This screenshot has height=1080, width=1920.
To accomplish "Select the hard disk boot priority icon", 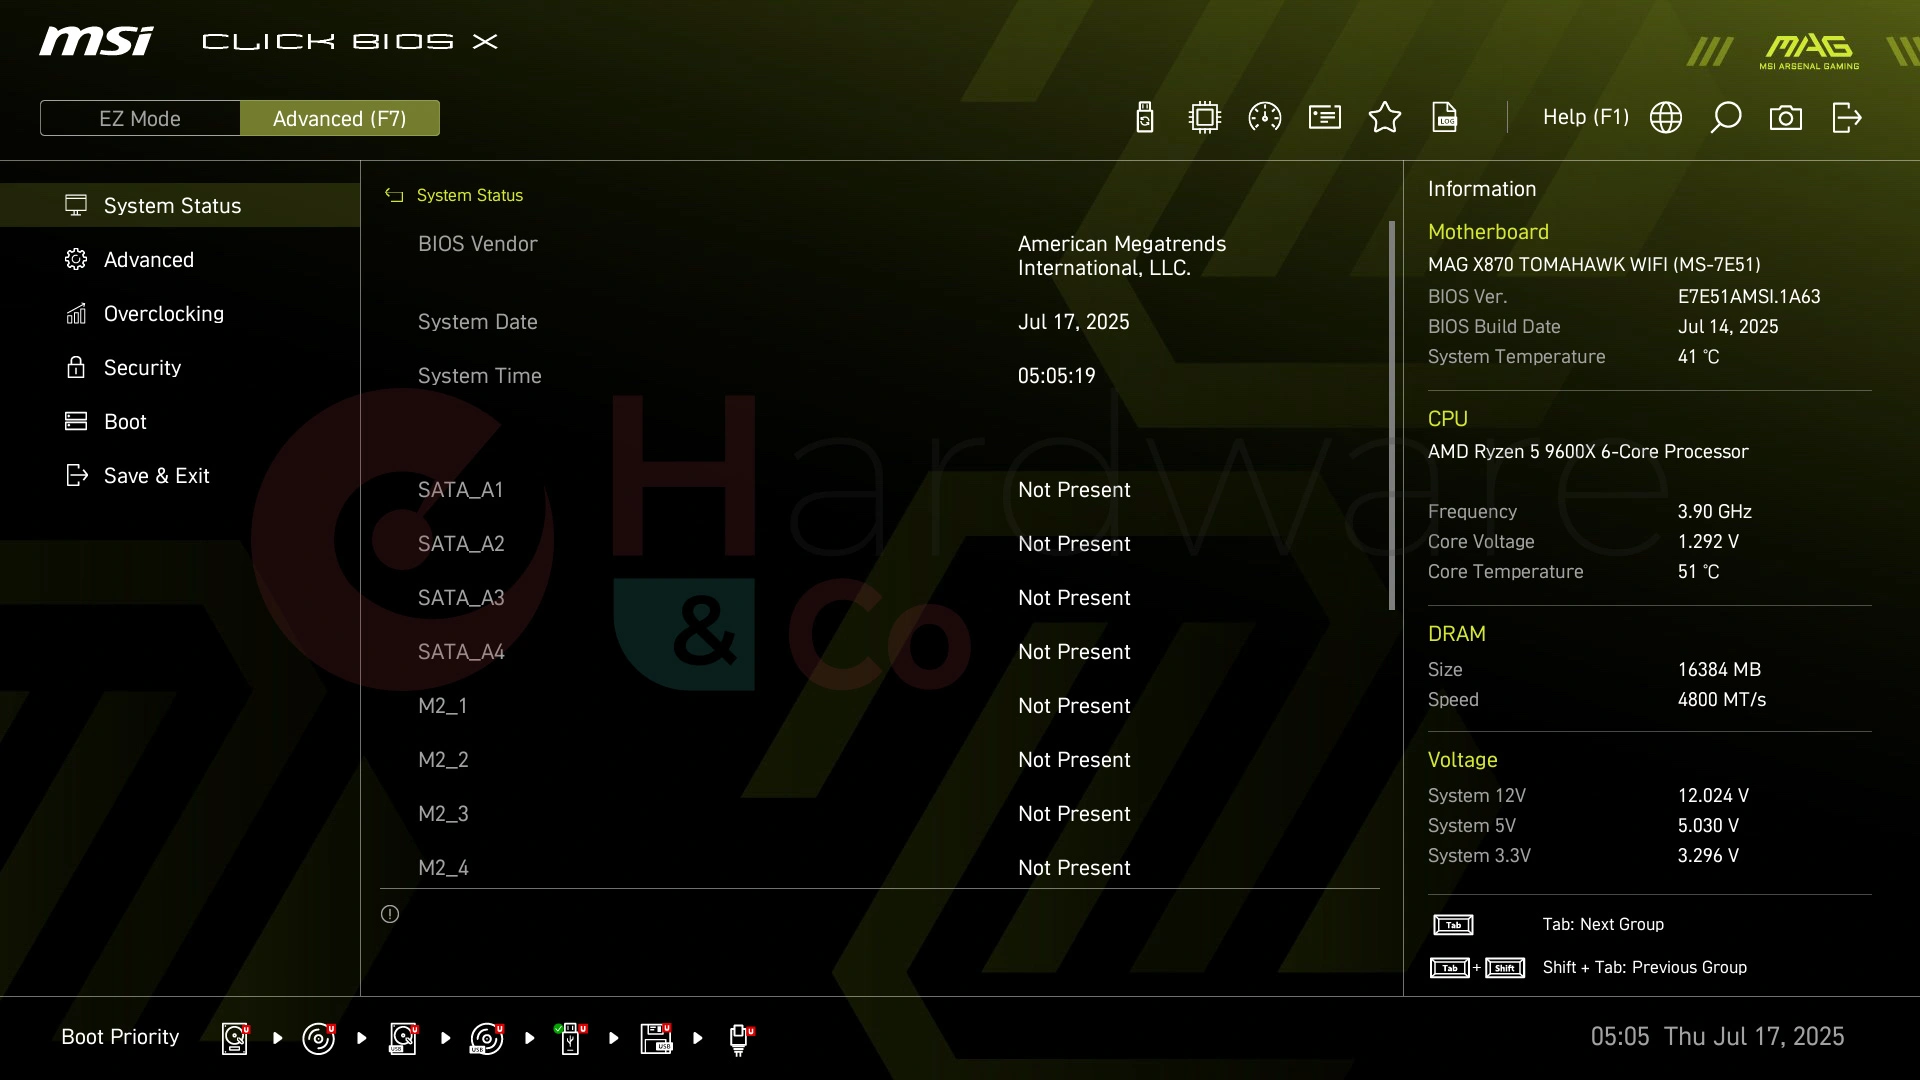I will (x=235, y=1038).
